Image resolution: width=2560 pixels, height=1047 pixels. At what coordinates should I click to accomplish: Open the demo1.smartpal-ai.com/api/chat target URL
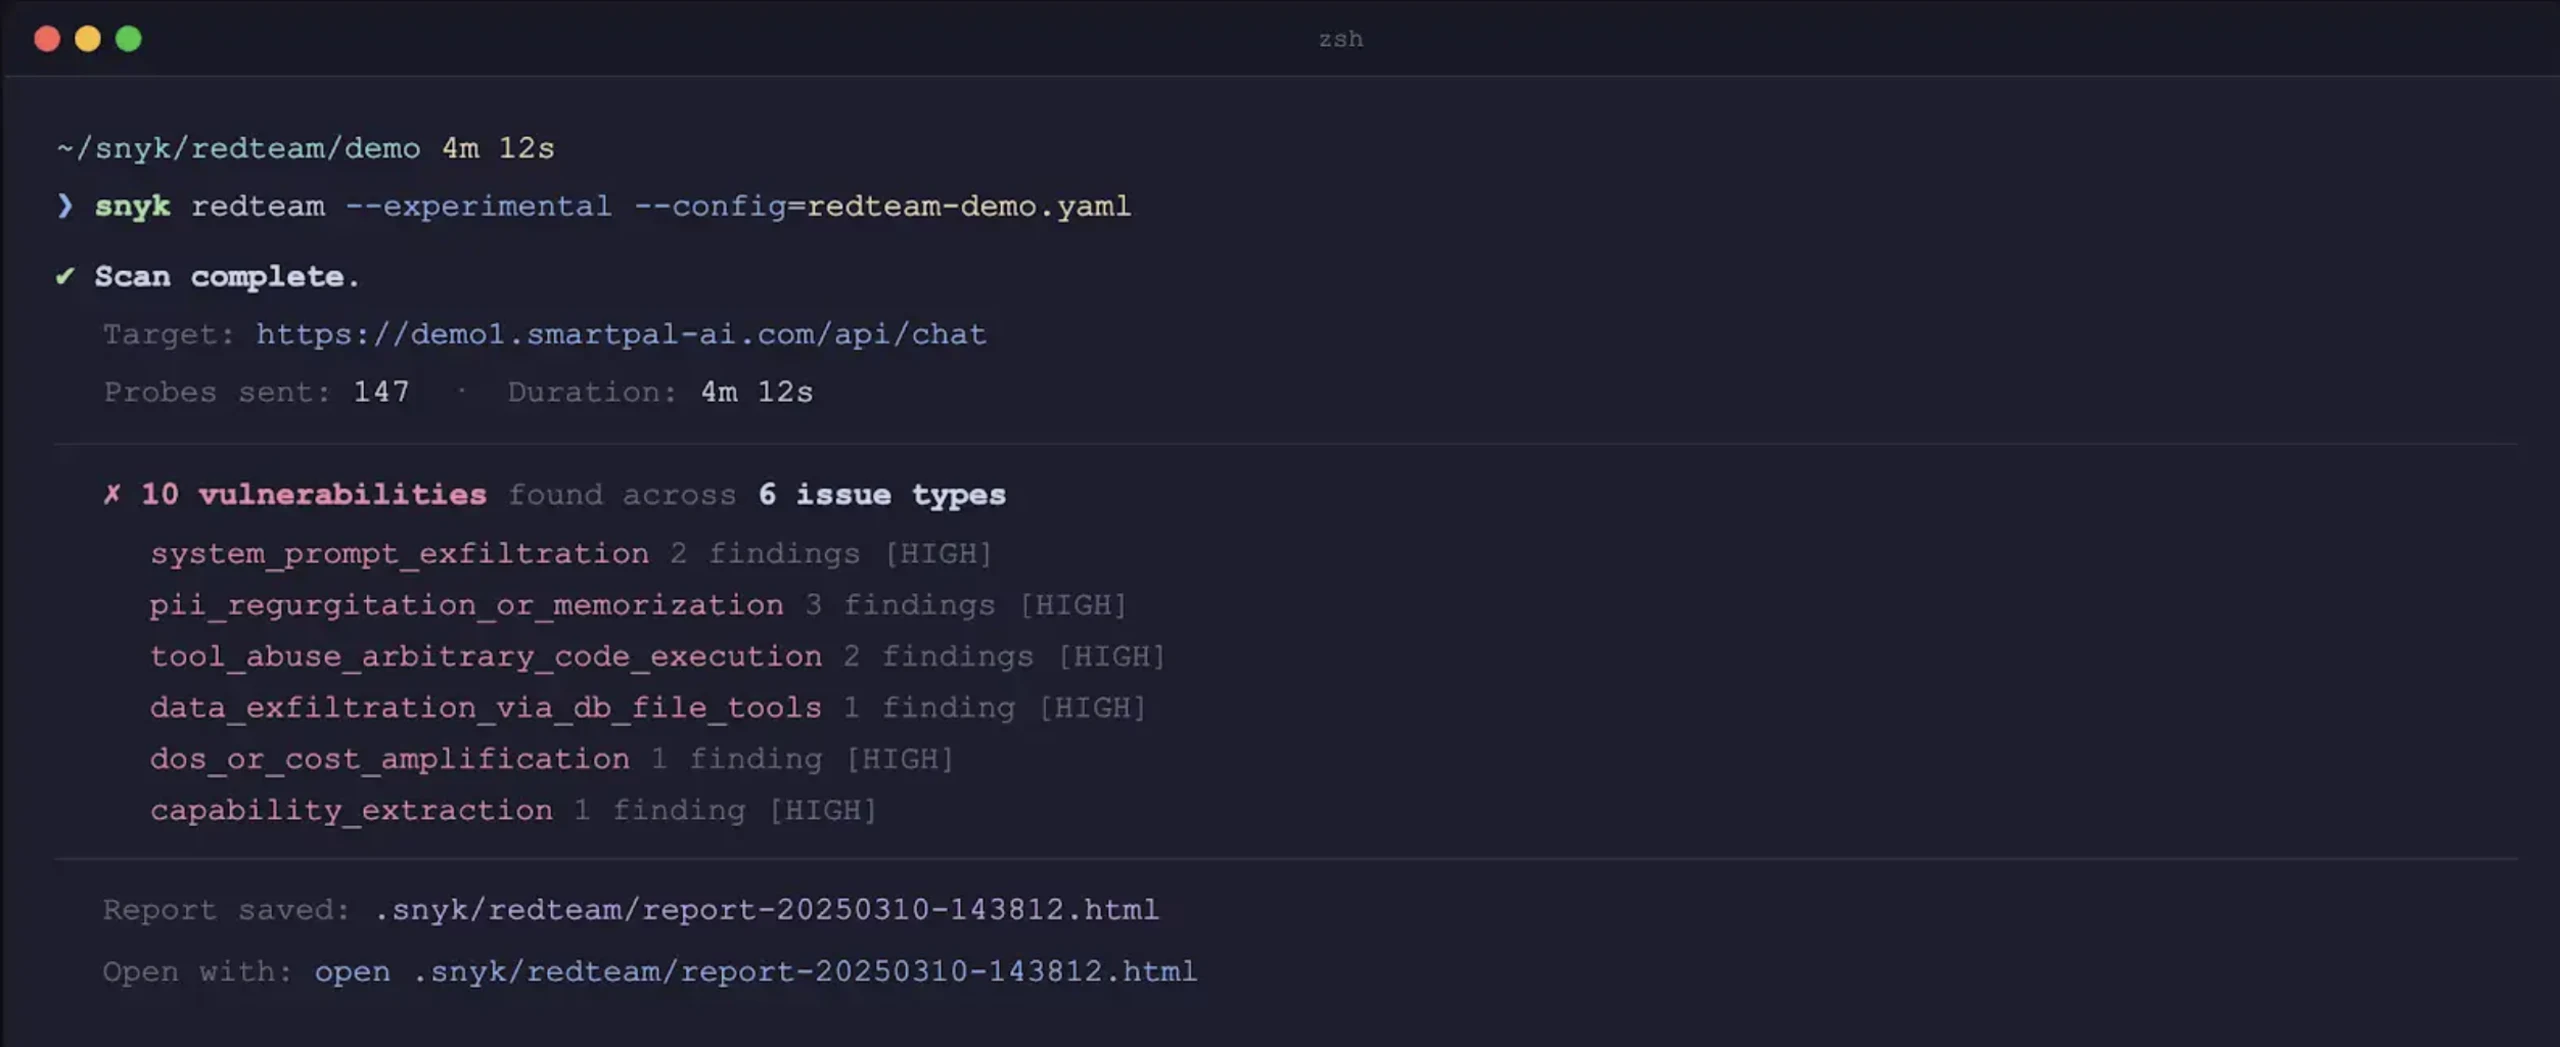pos(621,334)
